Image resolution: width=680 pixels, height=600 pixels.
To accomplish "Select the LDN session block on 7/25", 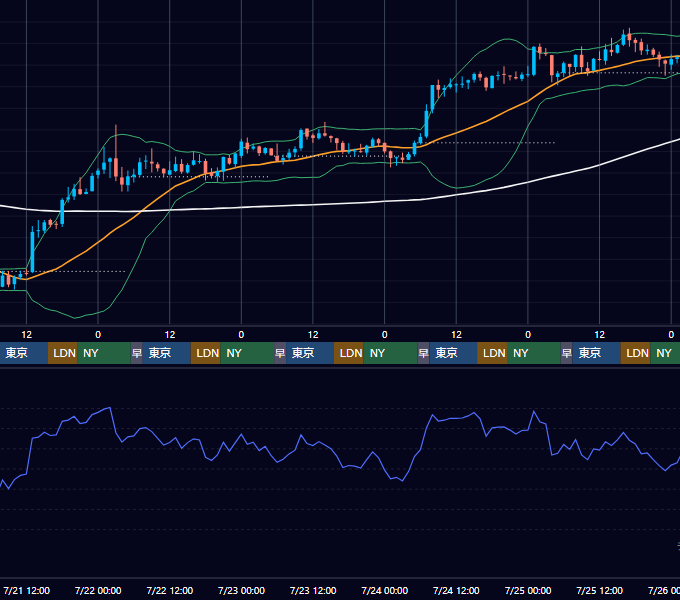I will [x=635, y=353].
